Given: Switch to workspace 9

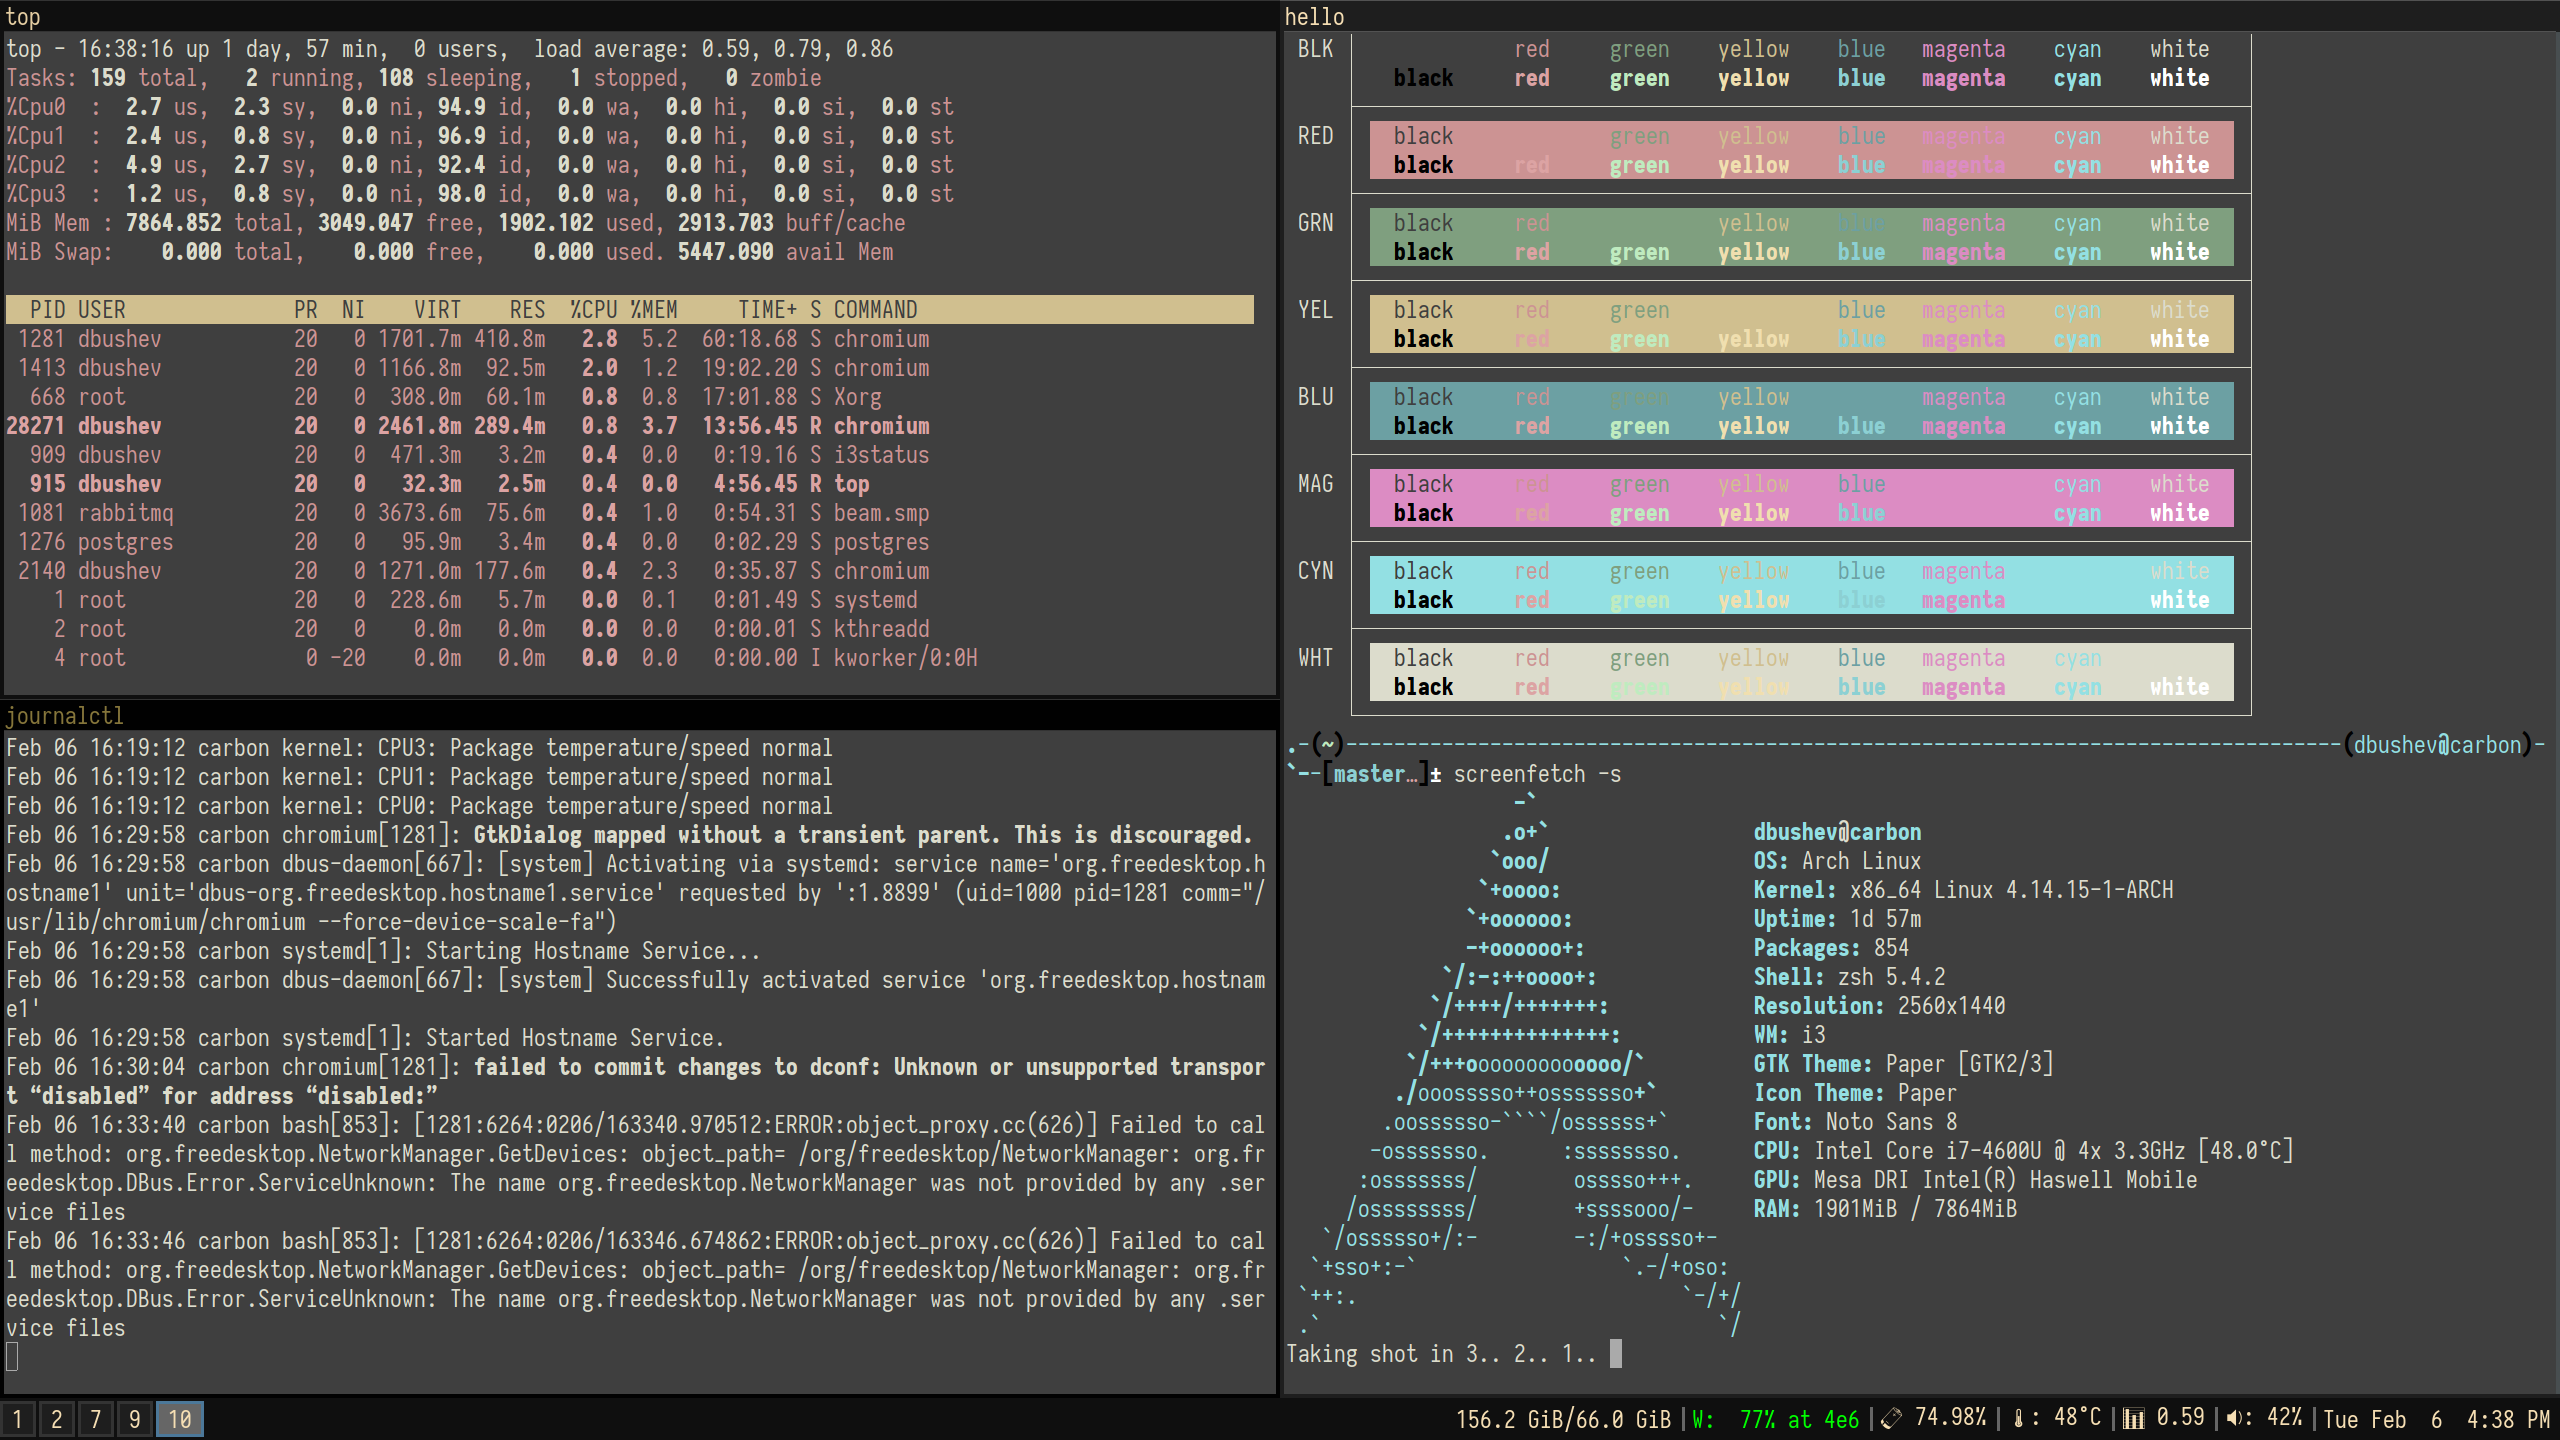Looking at the screenshot, I should tap(135, 1419).
